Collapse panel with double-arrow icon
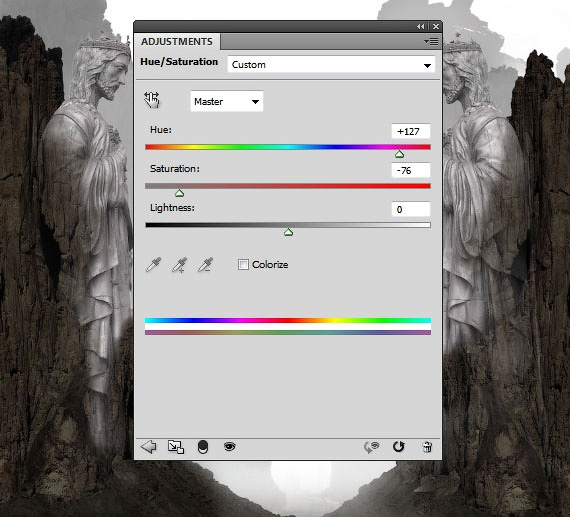The image size is (570, 517). coord(421,27)
